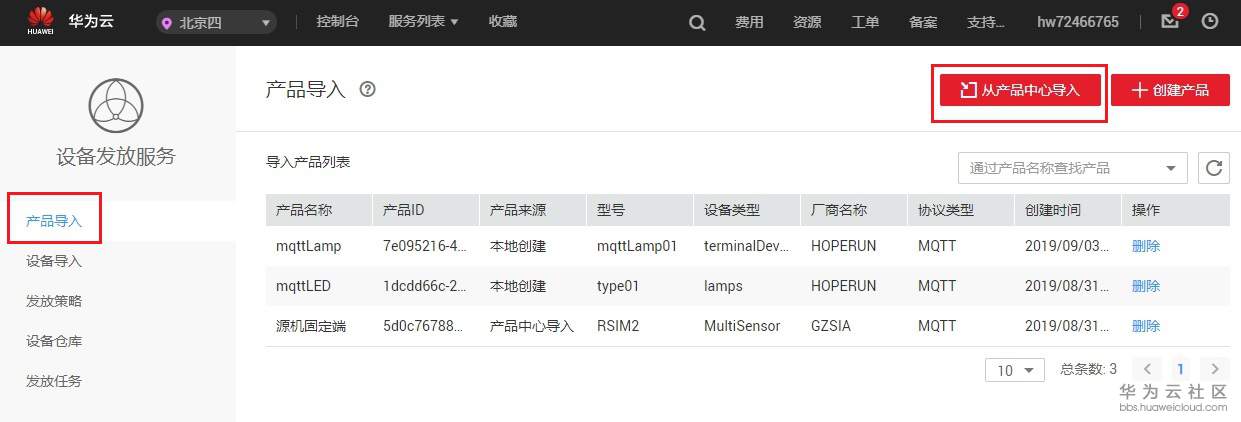Image resolution: width=1241 pixels, height=422 pixels.
Task: Change page size 10 dropdown
Action: [1015, 370]
